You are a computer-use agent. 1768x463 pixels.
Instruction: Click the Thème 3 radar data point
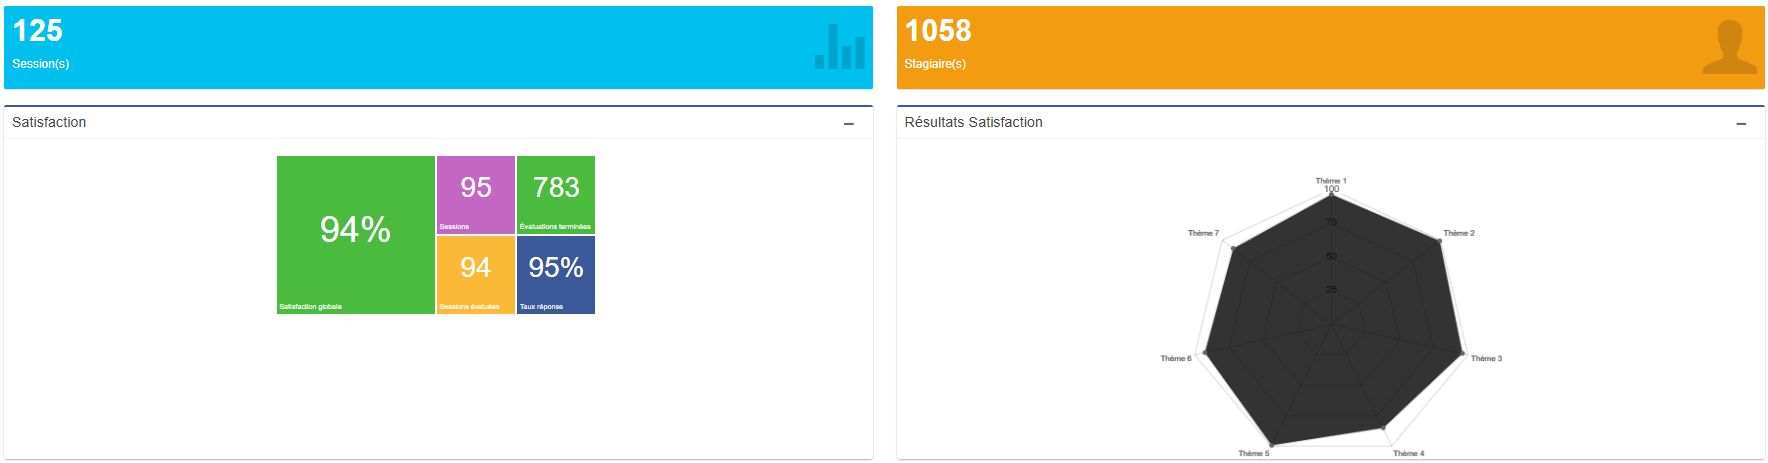click(x=1462, y=354)
